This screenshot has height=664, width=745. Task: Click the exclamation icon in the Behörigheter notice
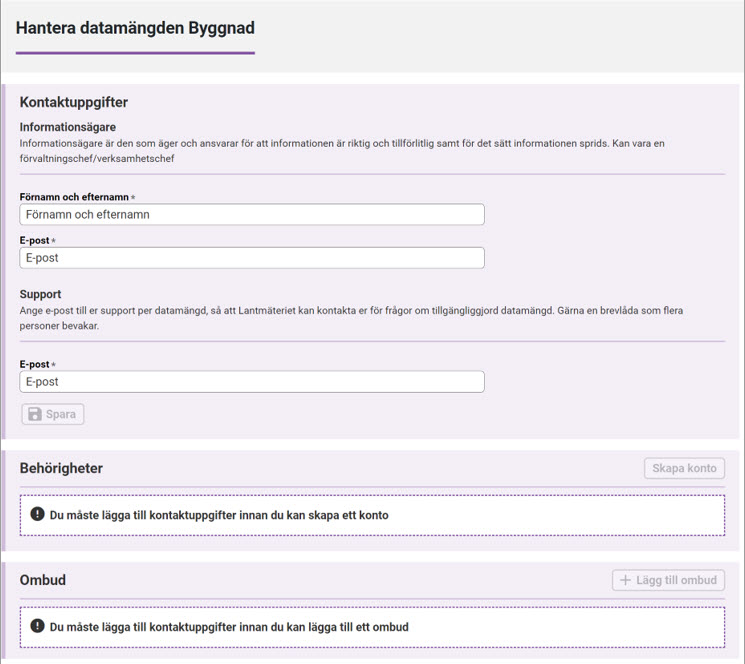point(37,514)
